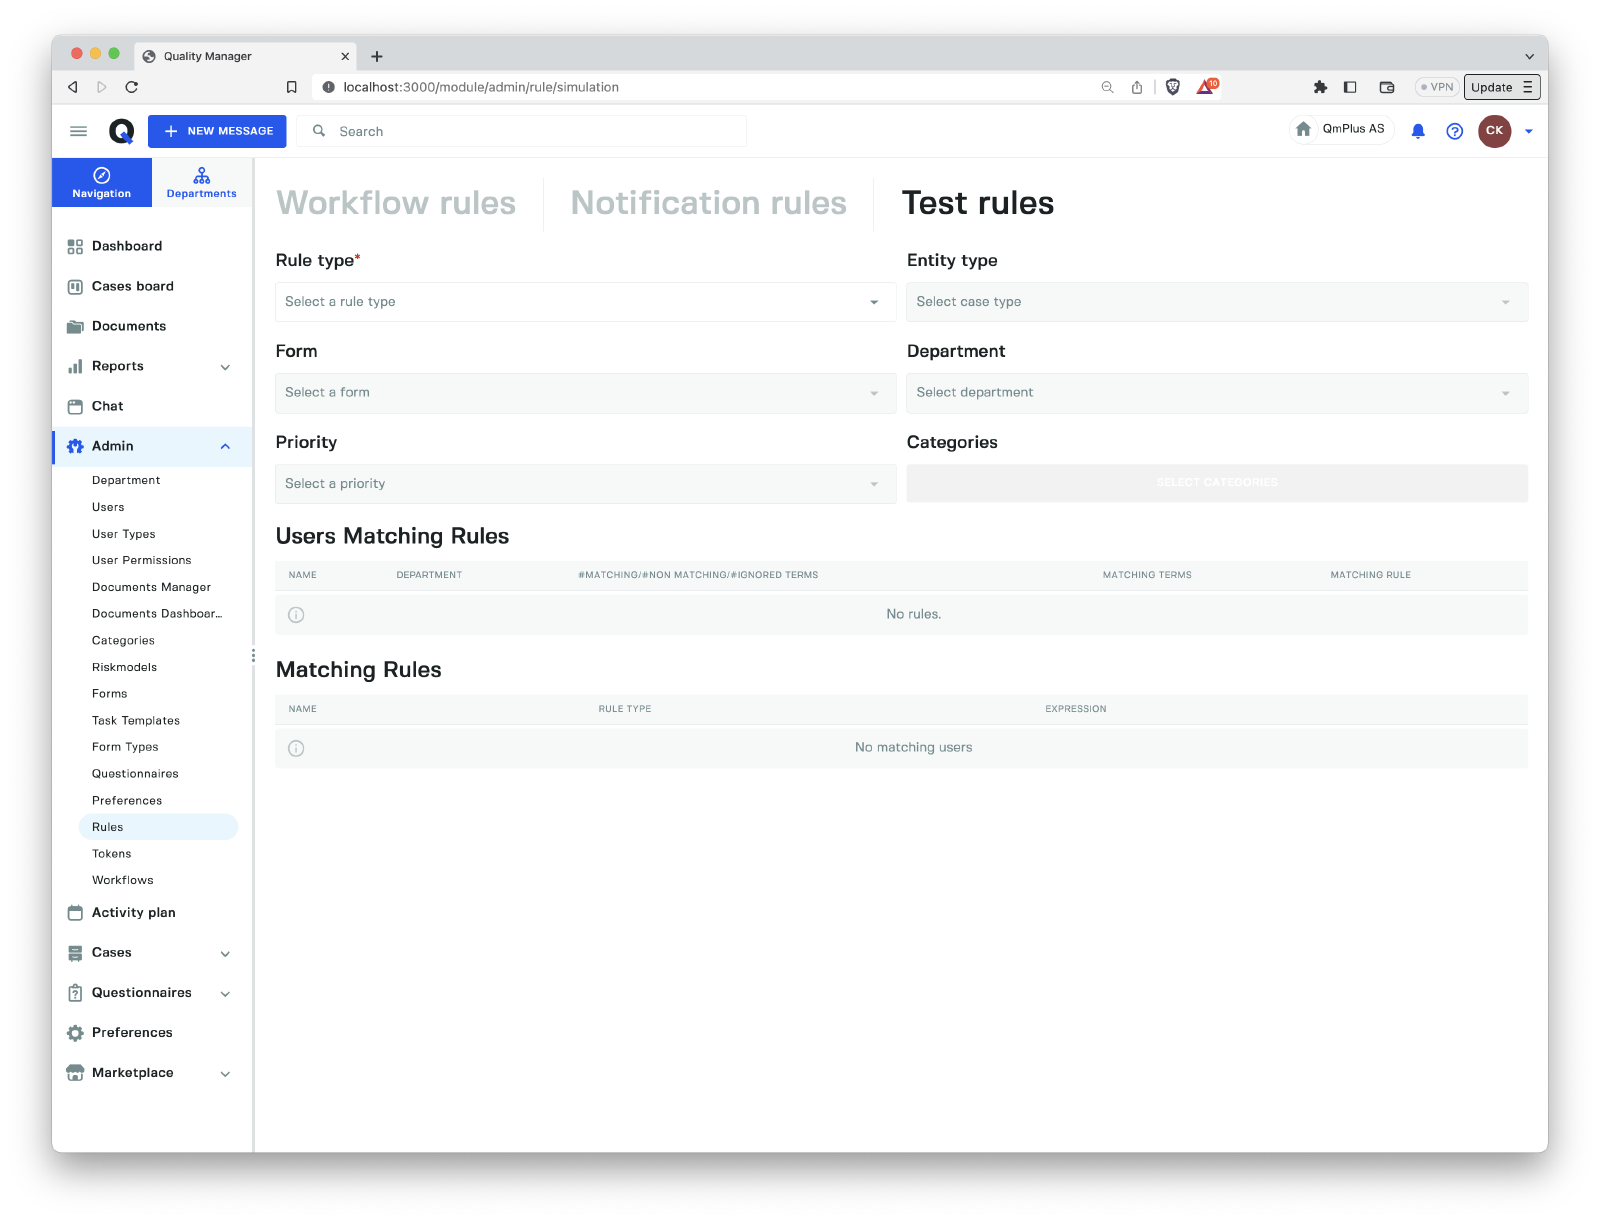Switch to the Departments sidebar tab
The height and width of the screenshot is (1221, 1600).
(201, 183)
